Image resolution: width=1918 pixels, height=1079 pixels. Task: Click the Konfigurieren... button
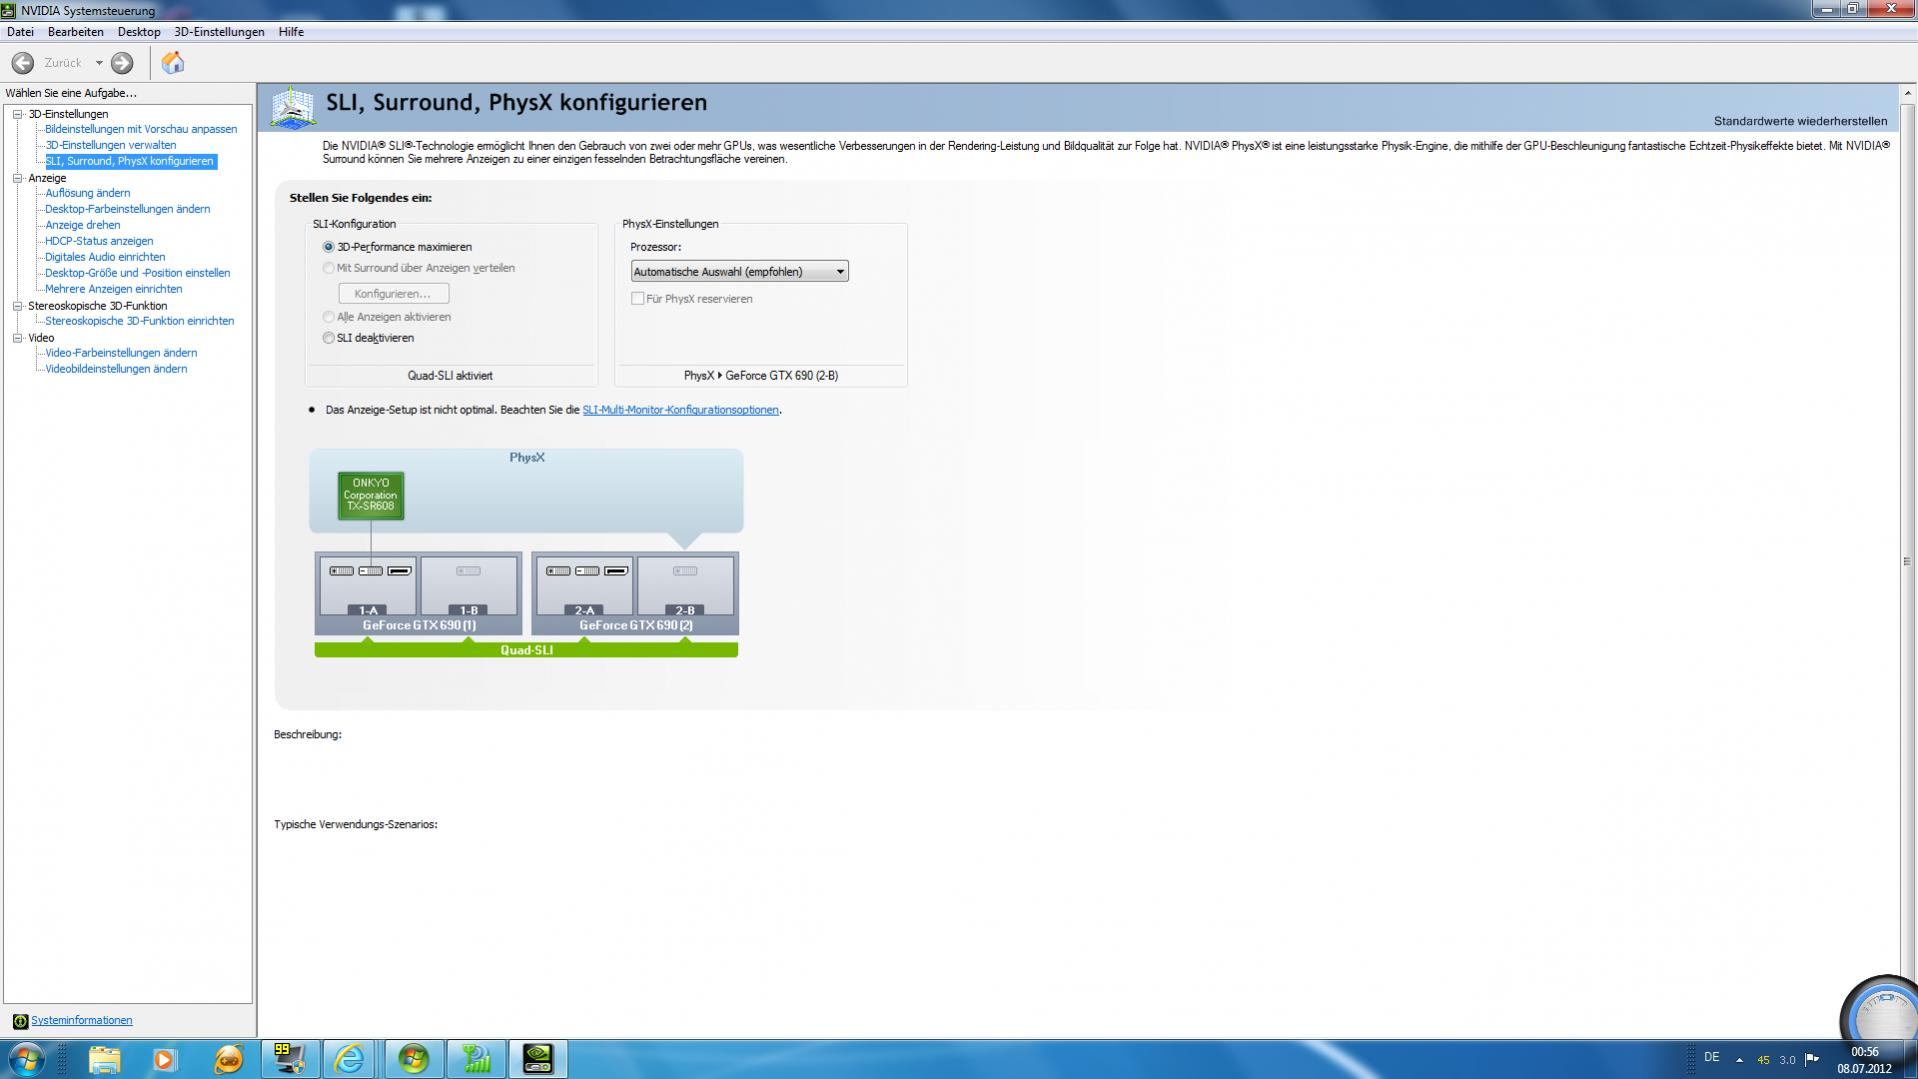[x=393, y=293]
